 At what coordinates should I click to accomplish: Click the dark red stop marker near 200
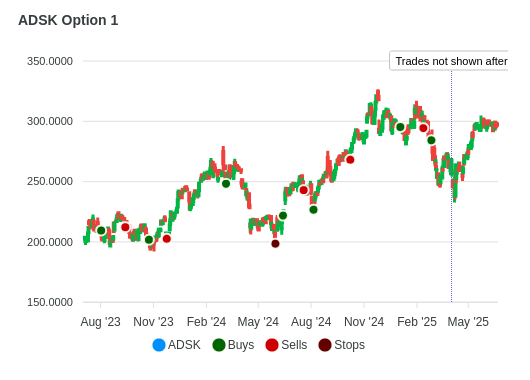[x=275, y=243]
